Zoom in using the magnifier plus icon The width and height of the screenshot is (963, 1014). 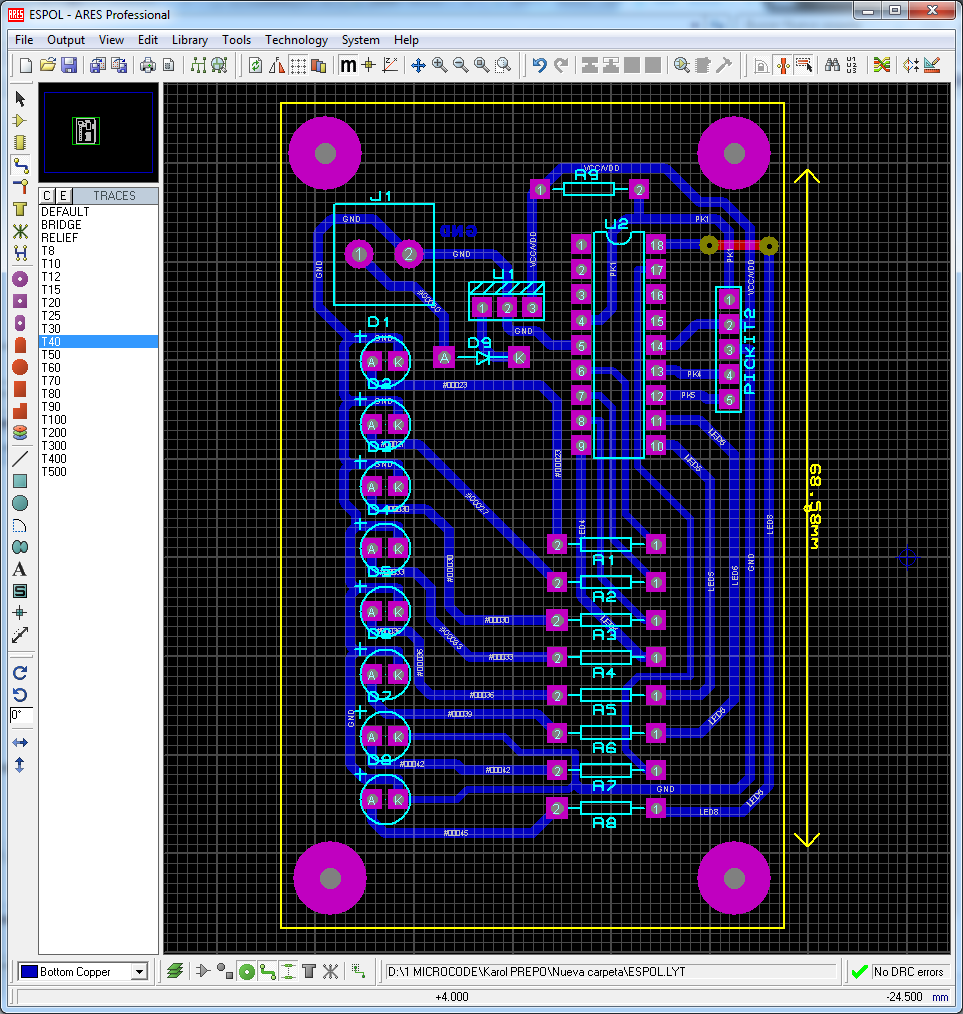click(440, 65)
